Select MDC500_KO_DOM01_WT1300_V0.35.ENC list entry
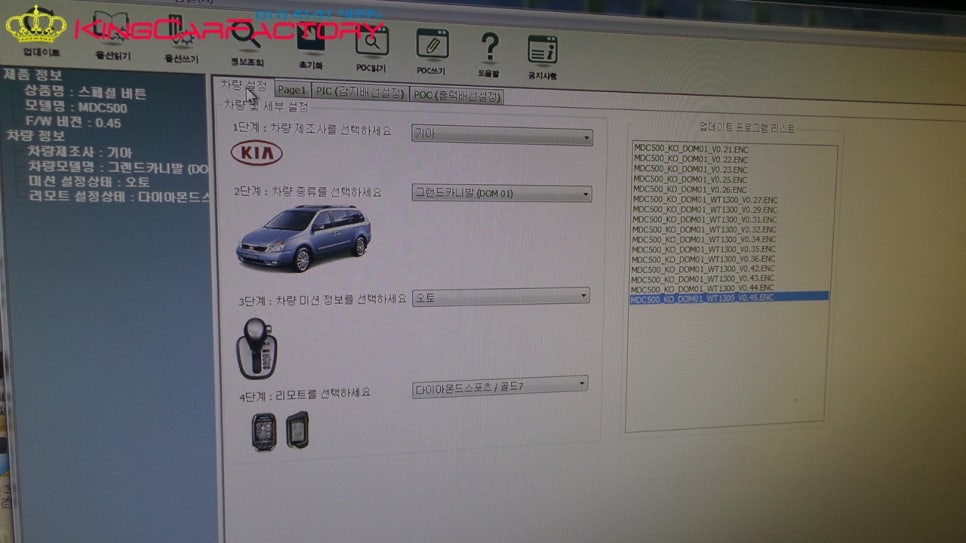 (x=704, y=249)
